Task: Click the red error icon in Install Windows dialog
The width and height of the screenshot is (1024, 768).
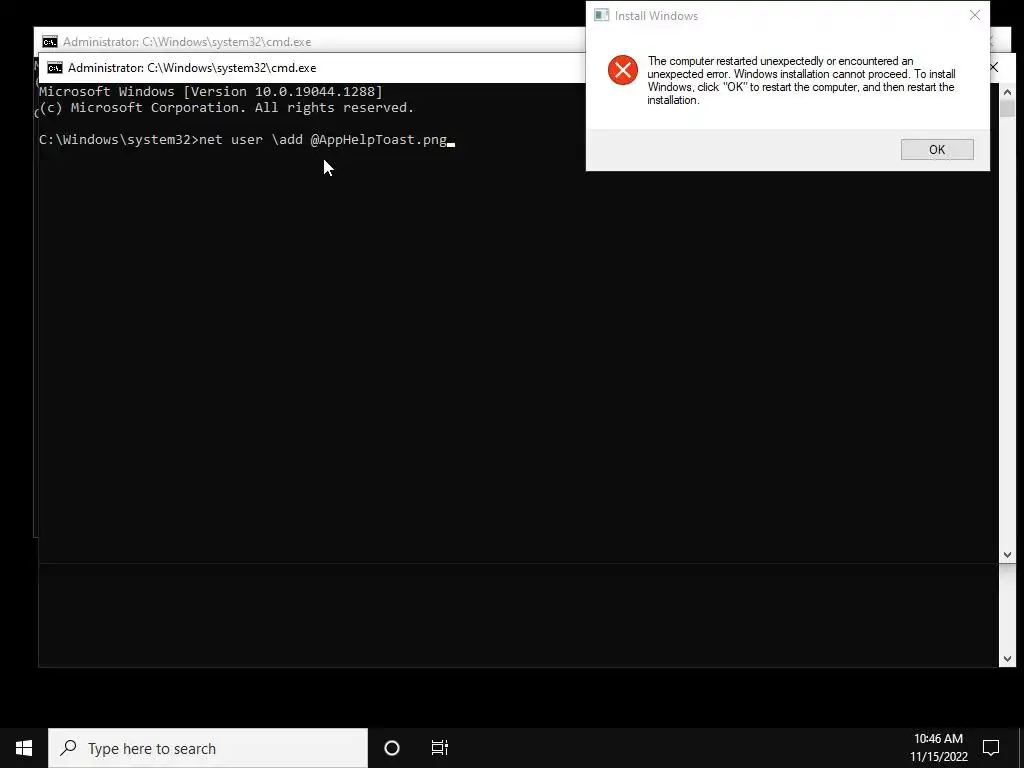Action: (x=622, y=70)
